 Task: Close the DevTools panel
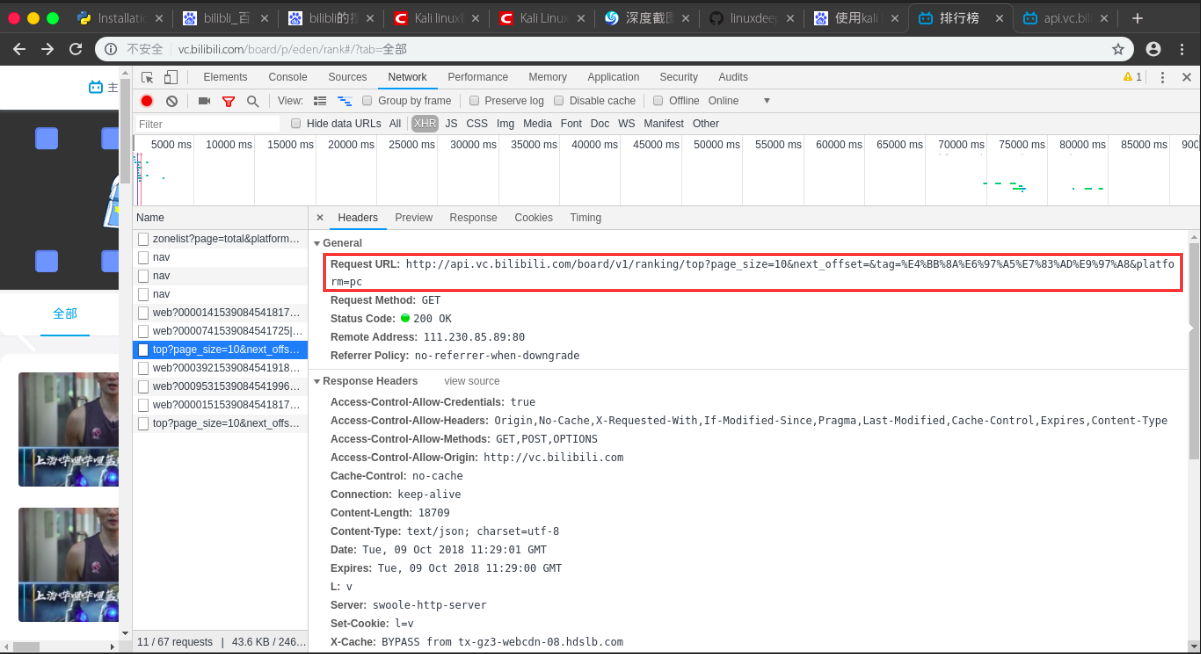point(1187,77)
